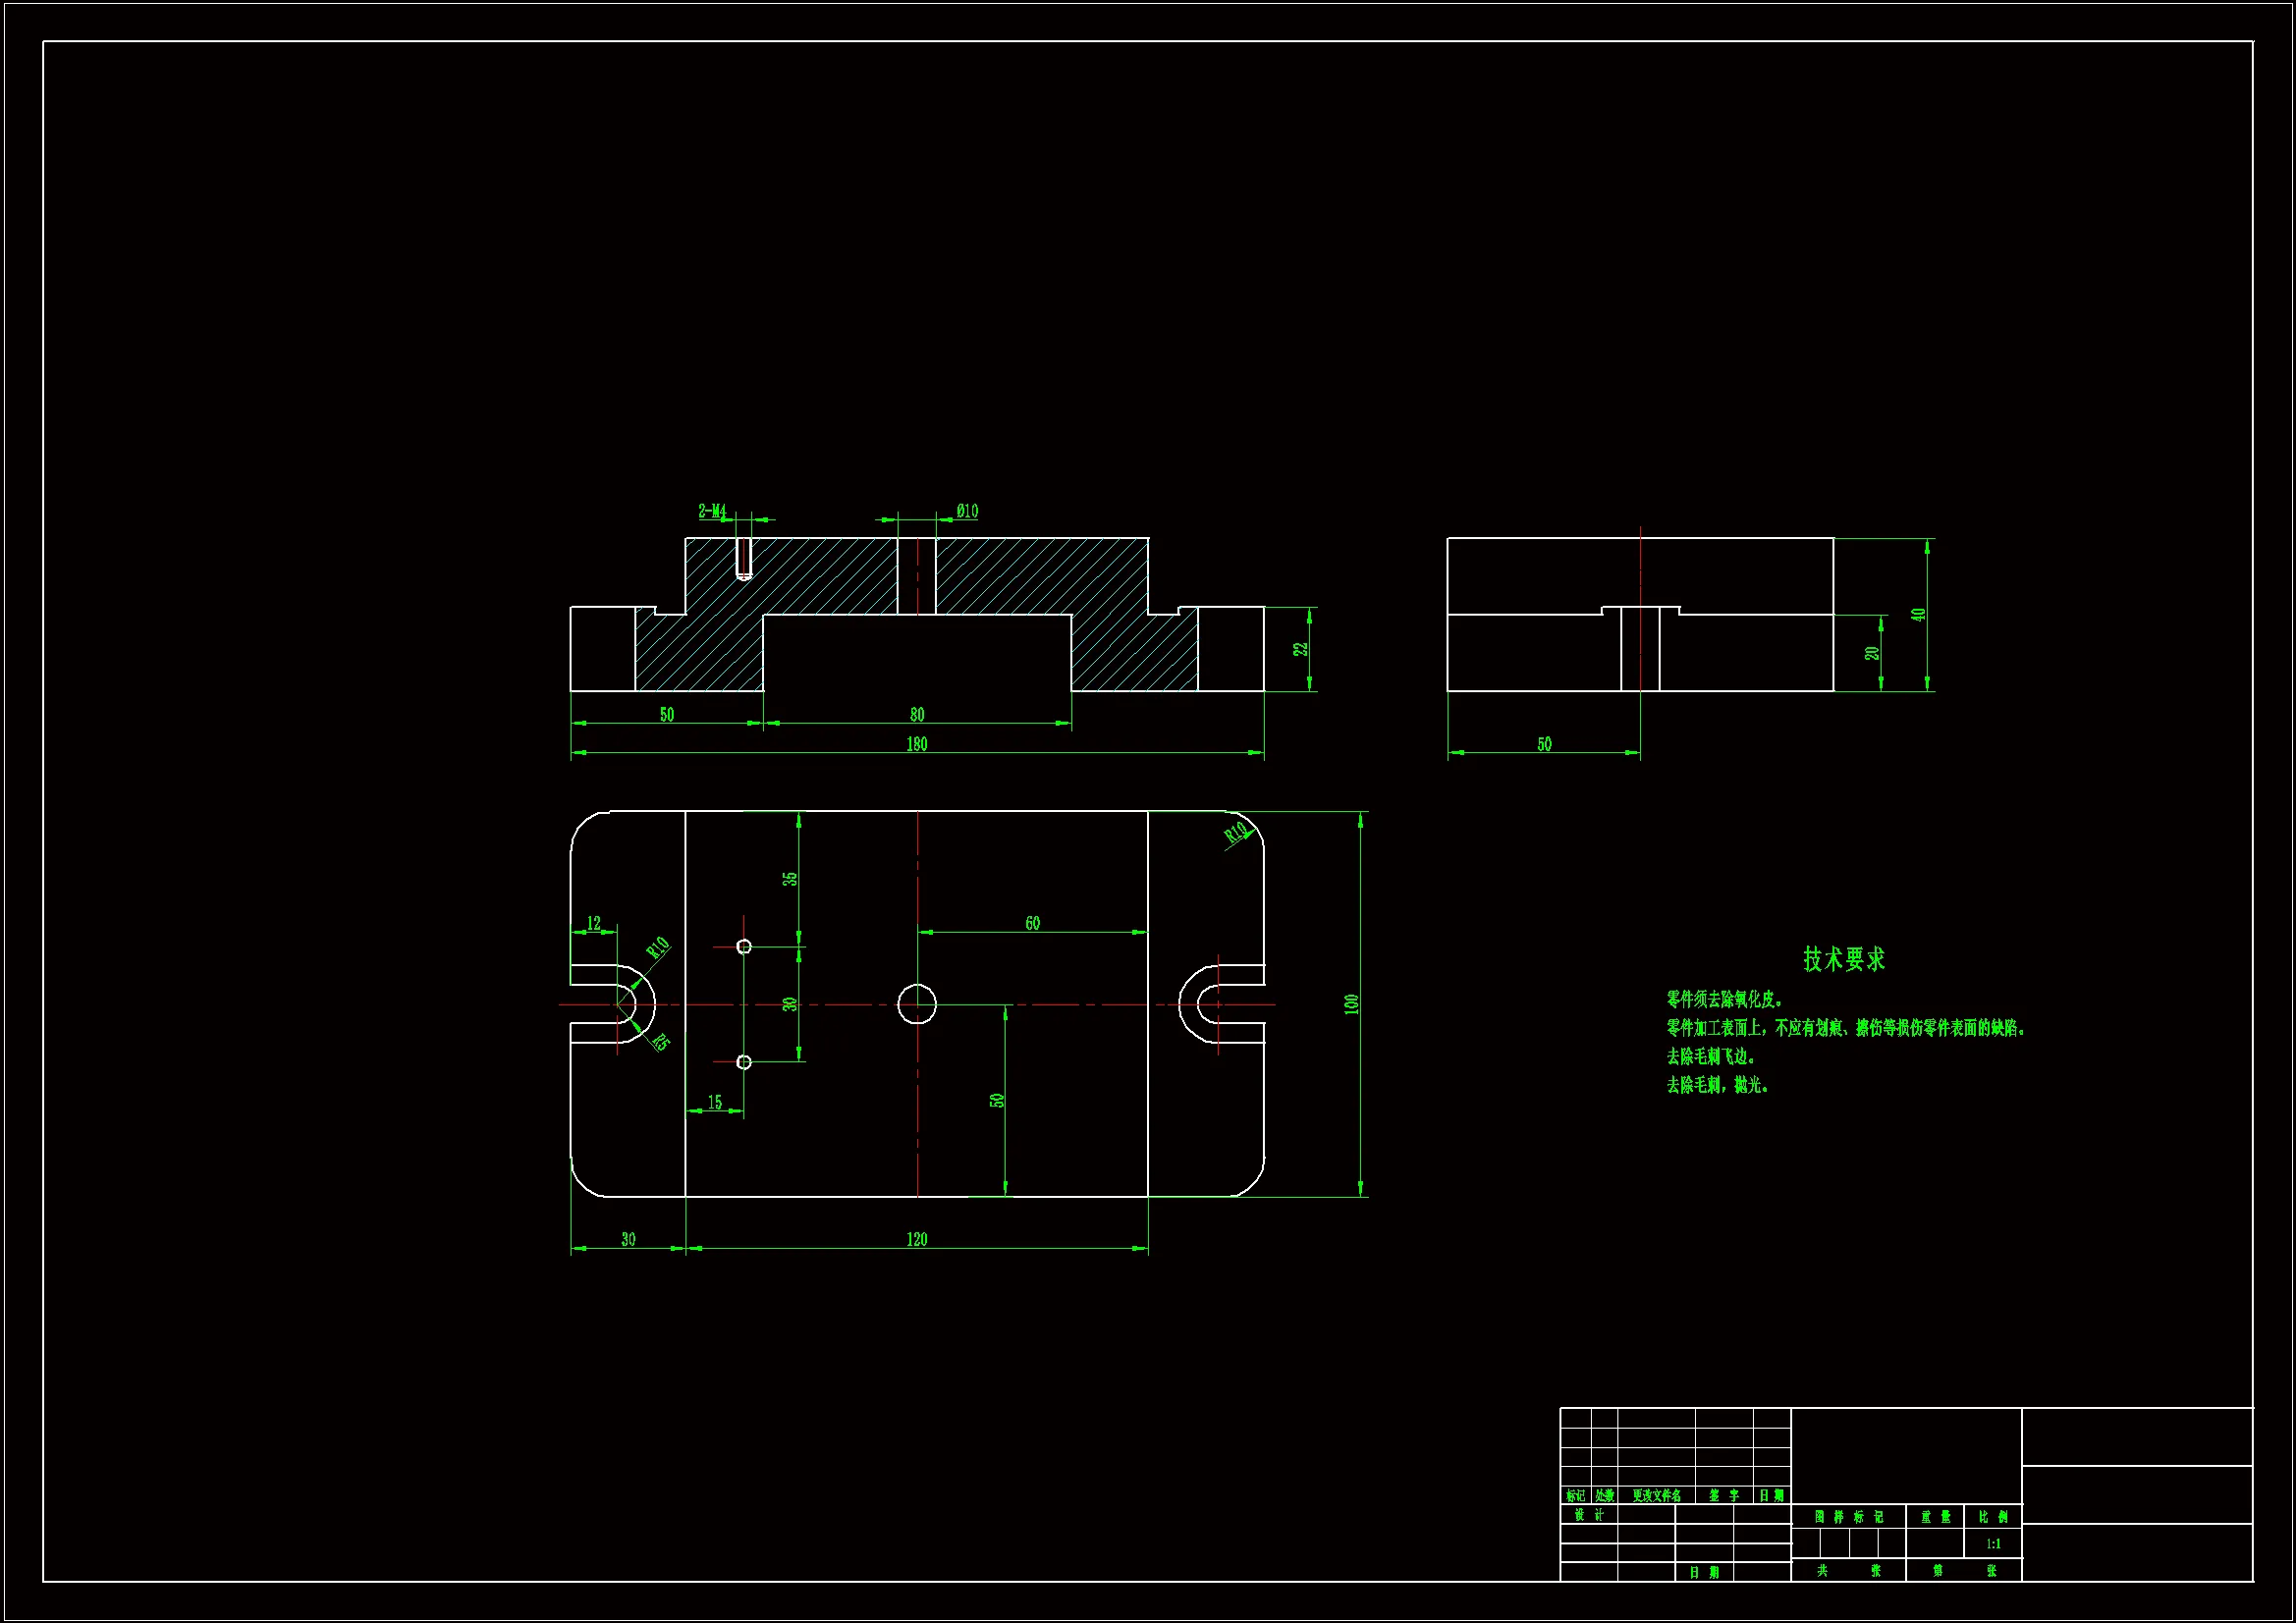Select the 40 height dimension in side view
The width and height of the screenshot is (2296, 1623).
tap(1918, 615)
